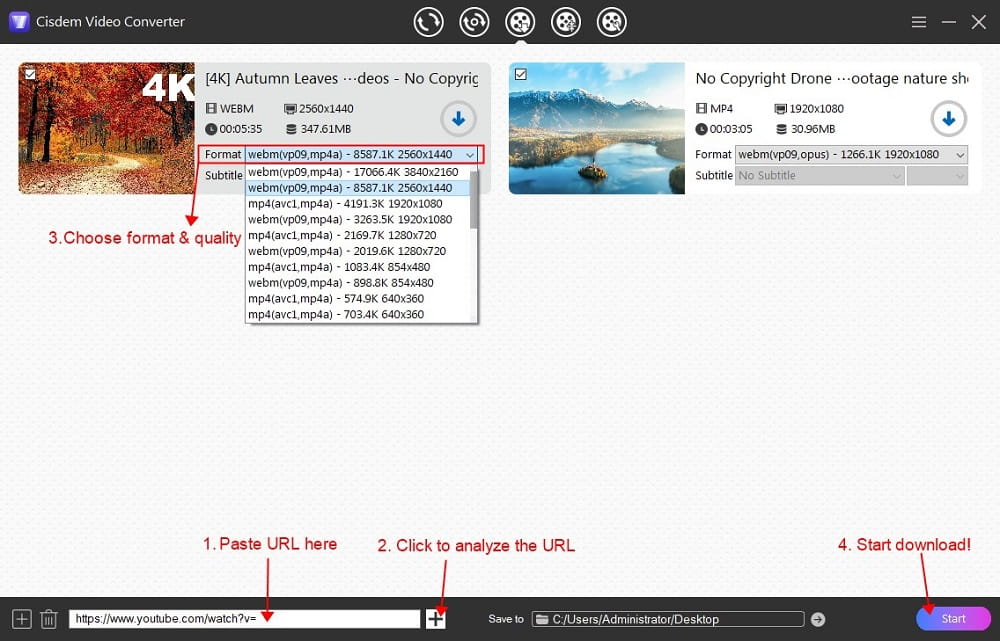Click the Start button
This screenshot has height=641, width=1000.
[953, 618]
